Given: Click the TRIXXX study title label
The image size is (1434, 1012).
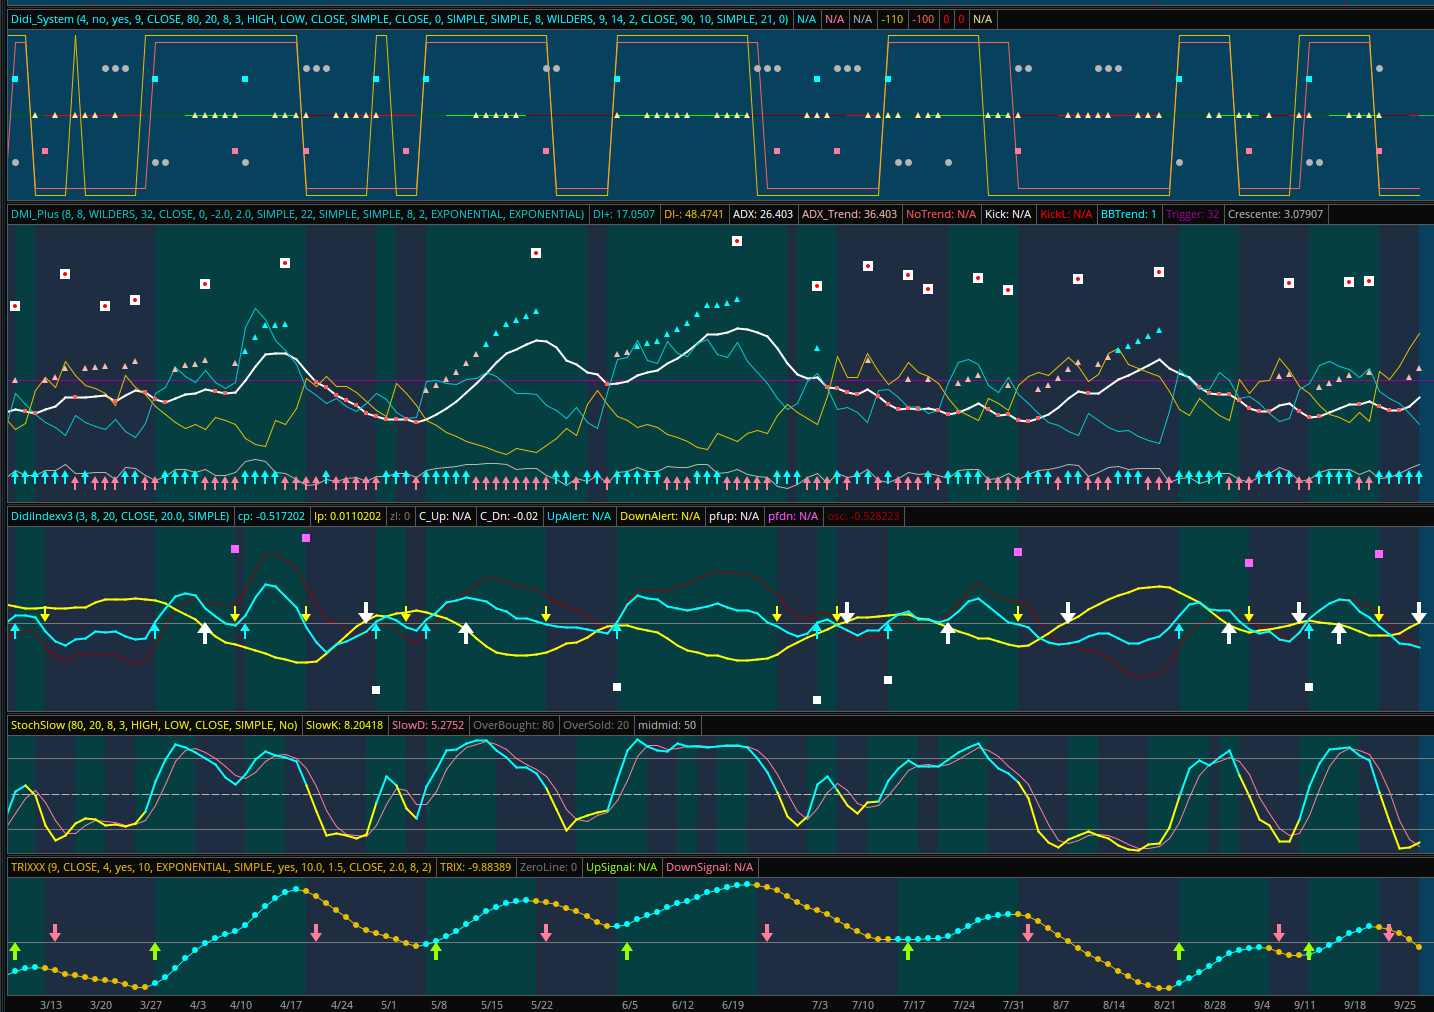Looking at the screenshot, I should 221,867.
